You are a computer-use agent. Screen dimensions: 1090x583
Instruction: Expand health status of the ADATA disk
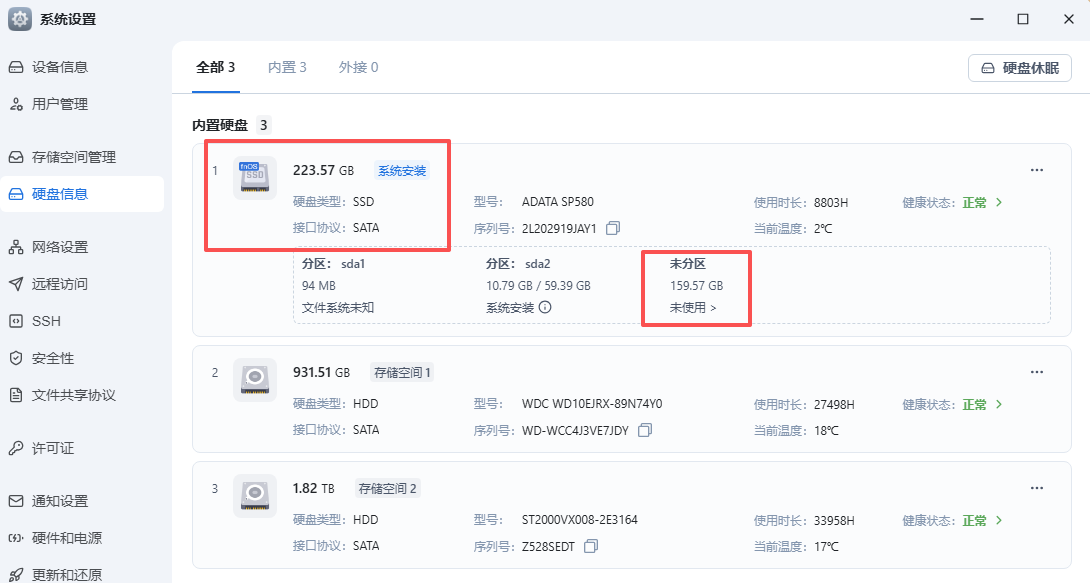pos(998,202)
